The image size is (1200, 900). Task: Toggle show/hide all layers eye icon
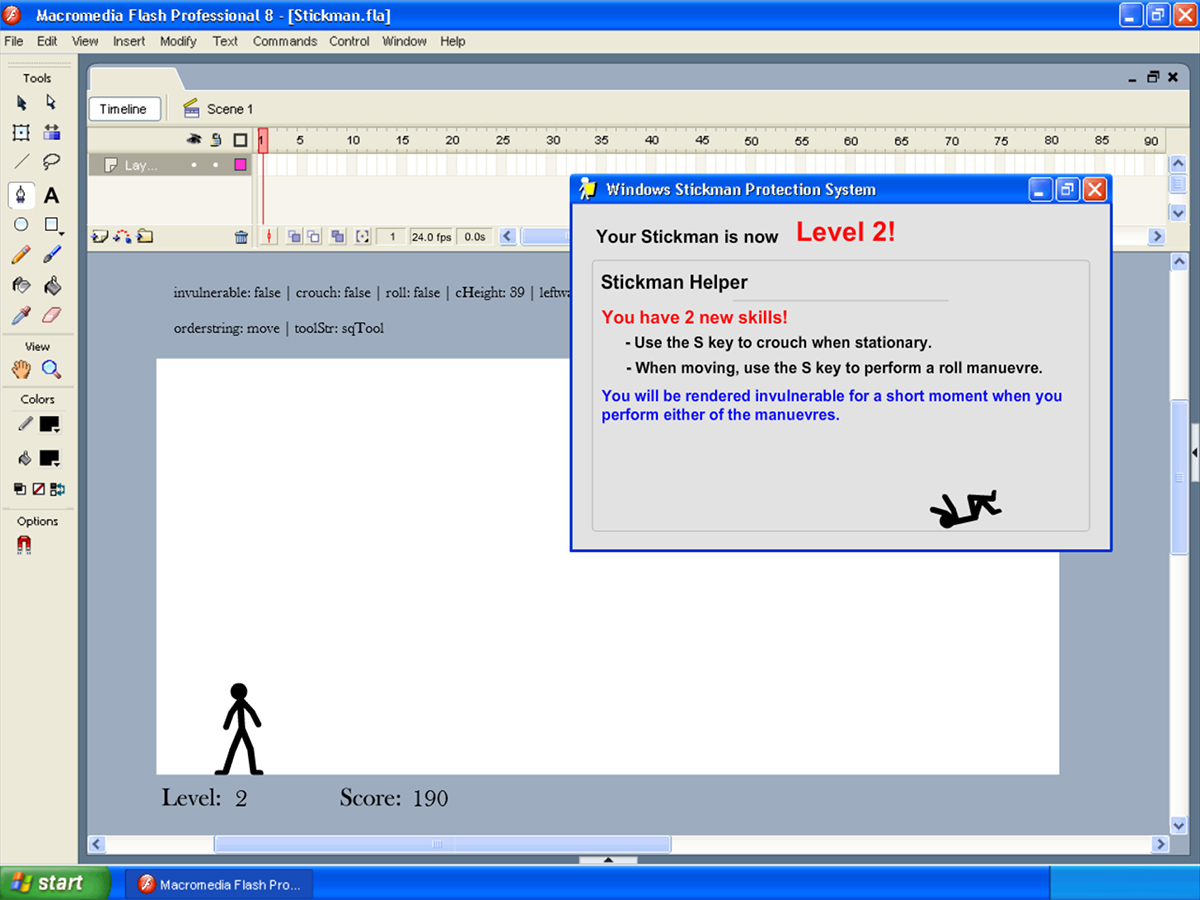coord(194,140)
